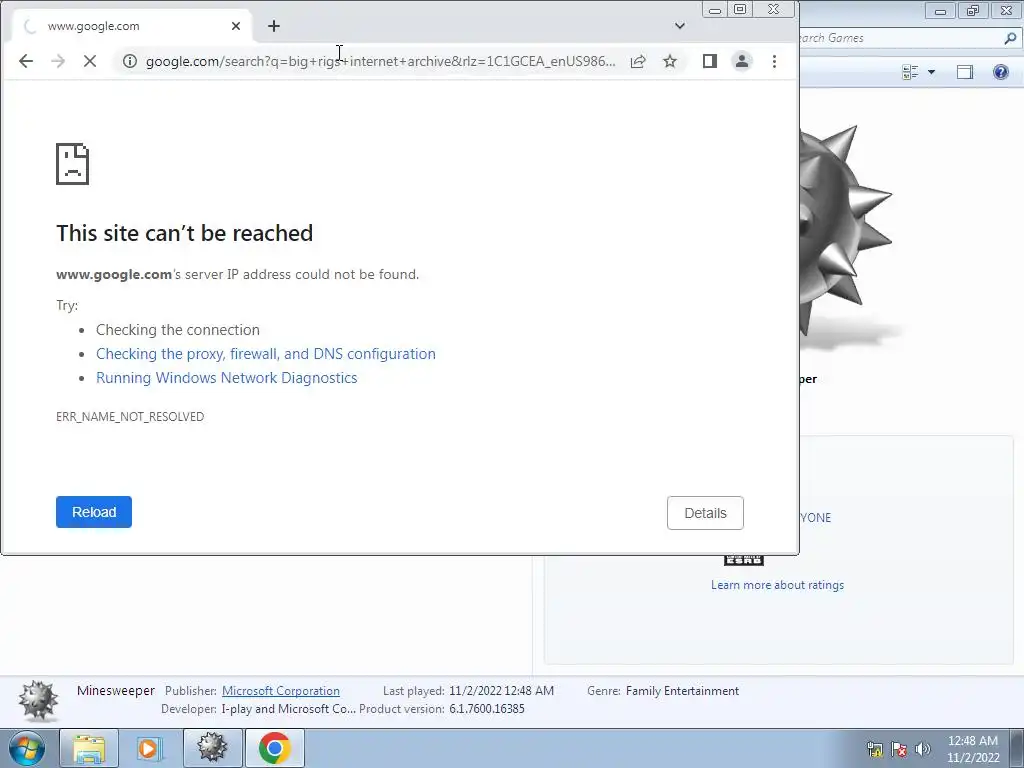Close the www.google.com tab

pos(236,26)
